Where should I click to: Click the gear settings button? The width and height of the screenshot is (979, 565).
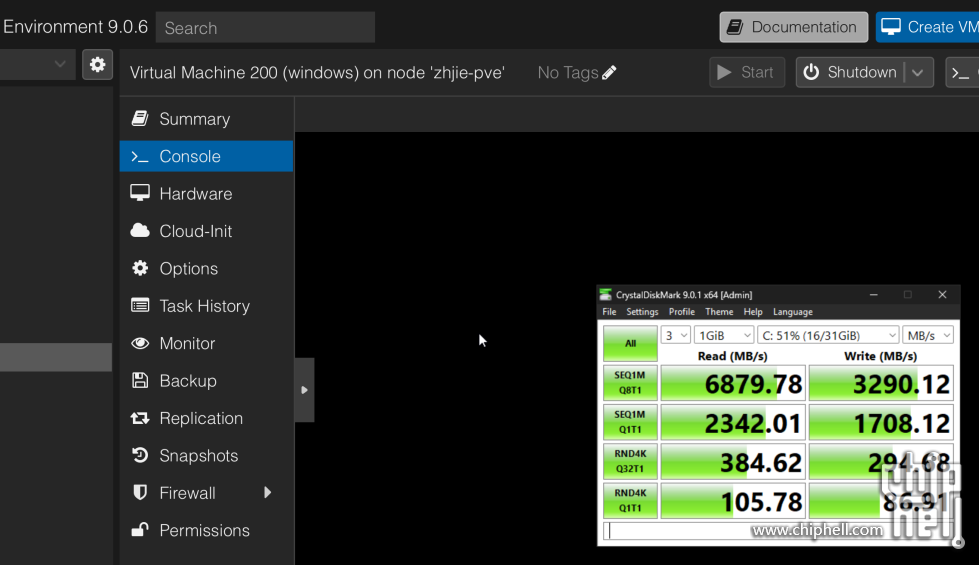97,64
